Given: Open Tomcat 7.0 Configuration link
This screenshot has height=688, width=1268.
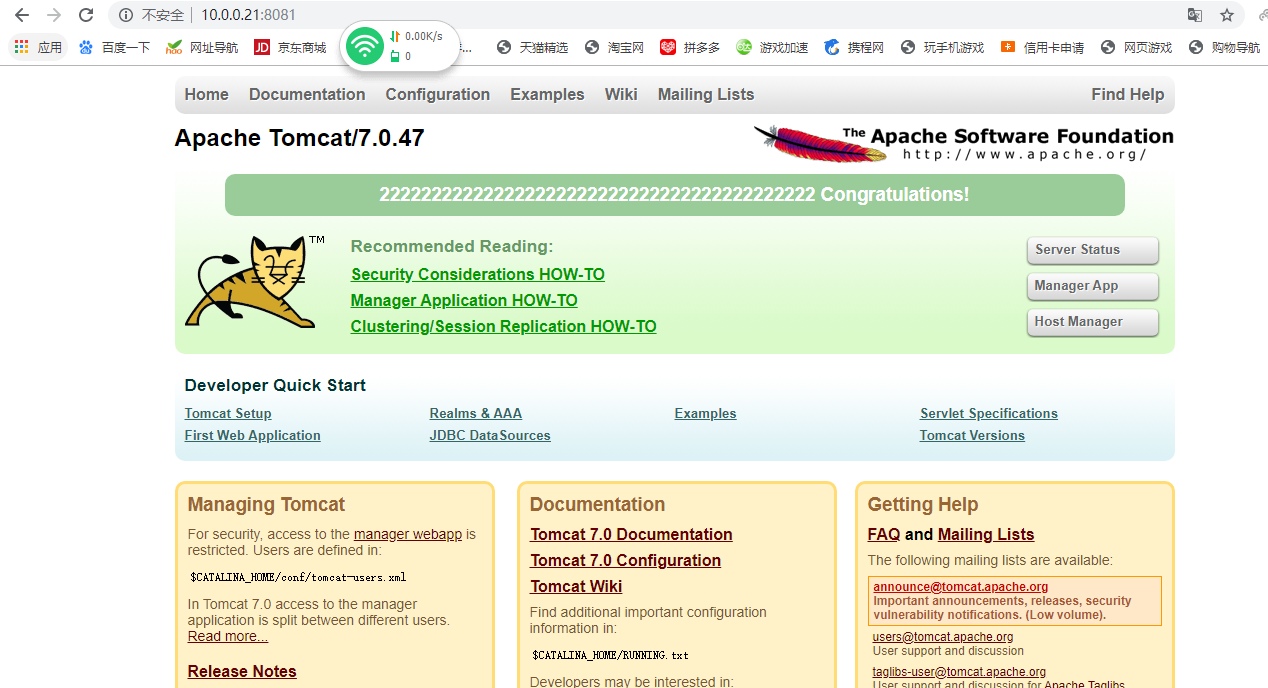Looking at the screenshot, I should click(625, 560).
